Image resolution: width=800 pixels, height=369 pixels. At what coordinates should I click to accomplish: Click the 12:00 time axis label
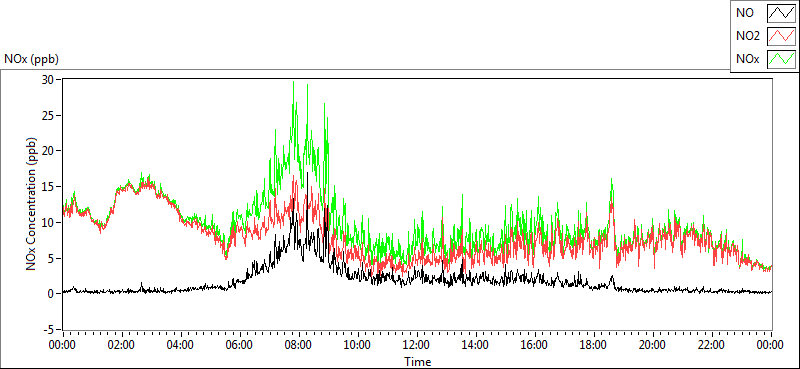[417, 346]
